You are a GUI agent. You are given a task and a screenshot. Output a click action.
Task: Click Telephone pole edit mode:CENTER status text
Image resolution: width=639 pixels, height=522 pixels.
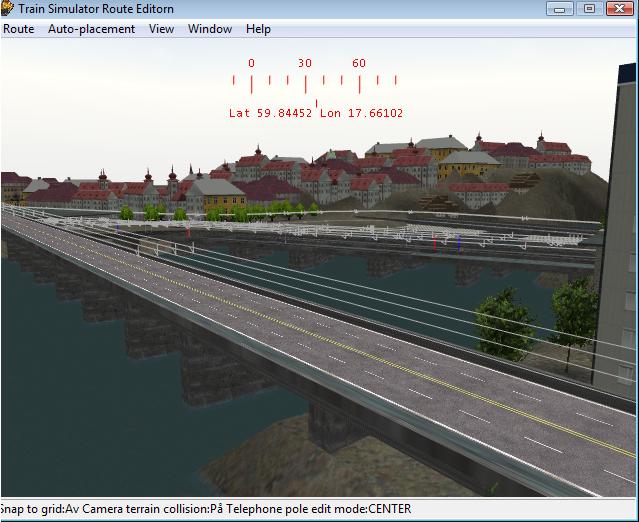point(319,509)
